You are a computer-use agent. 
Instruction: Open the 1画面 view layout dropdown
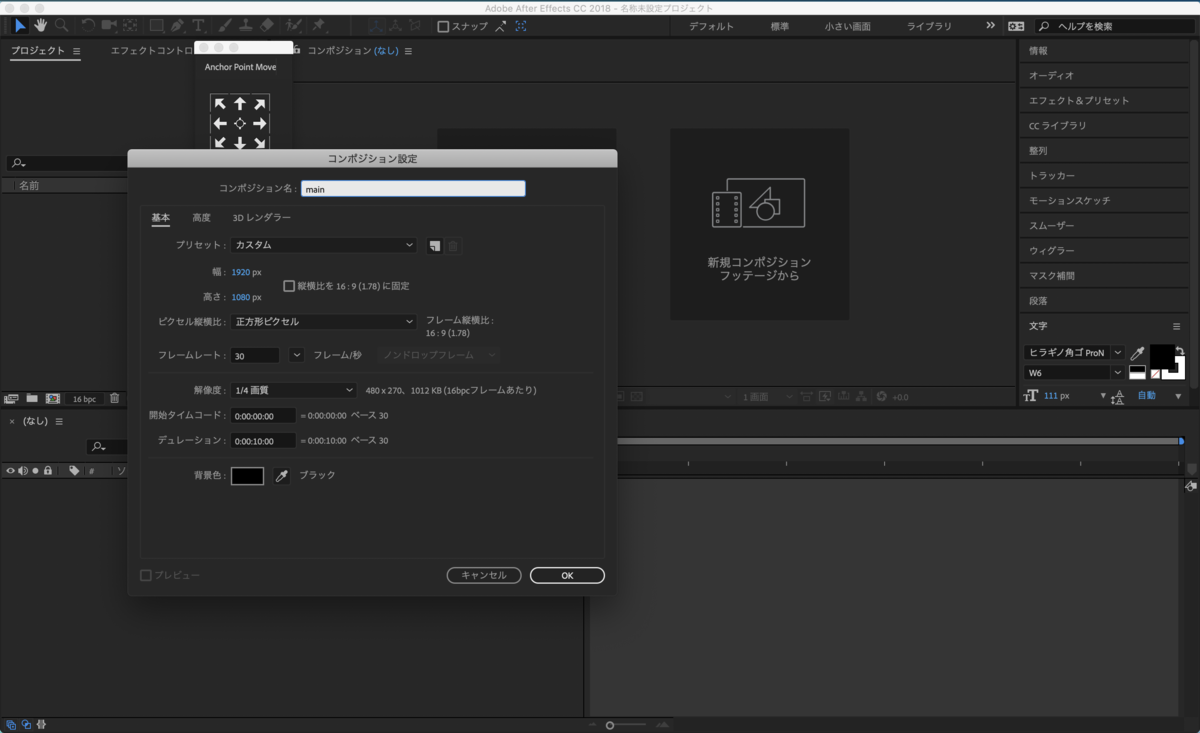(x=768, y=397)
